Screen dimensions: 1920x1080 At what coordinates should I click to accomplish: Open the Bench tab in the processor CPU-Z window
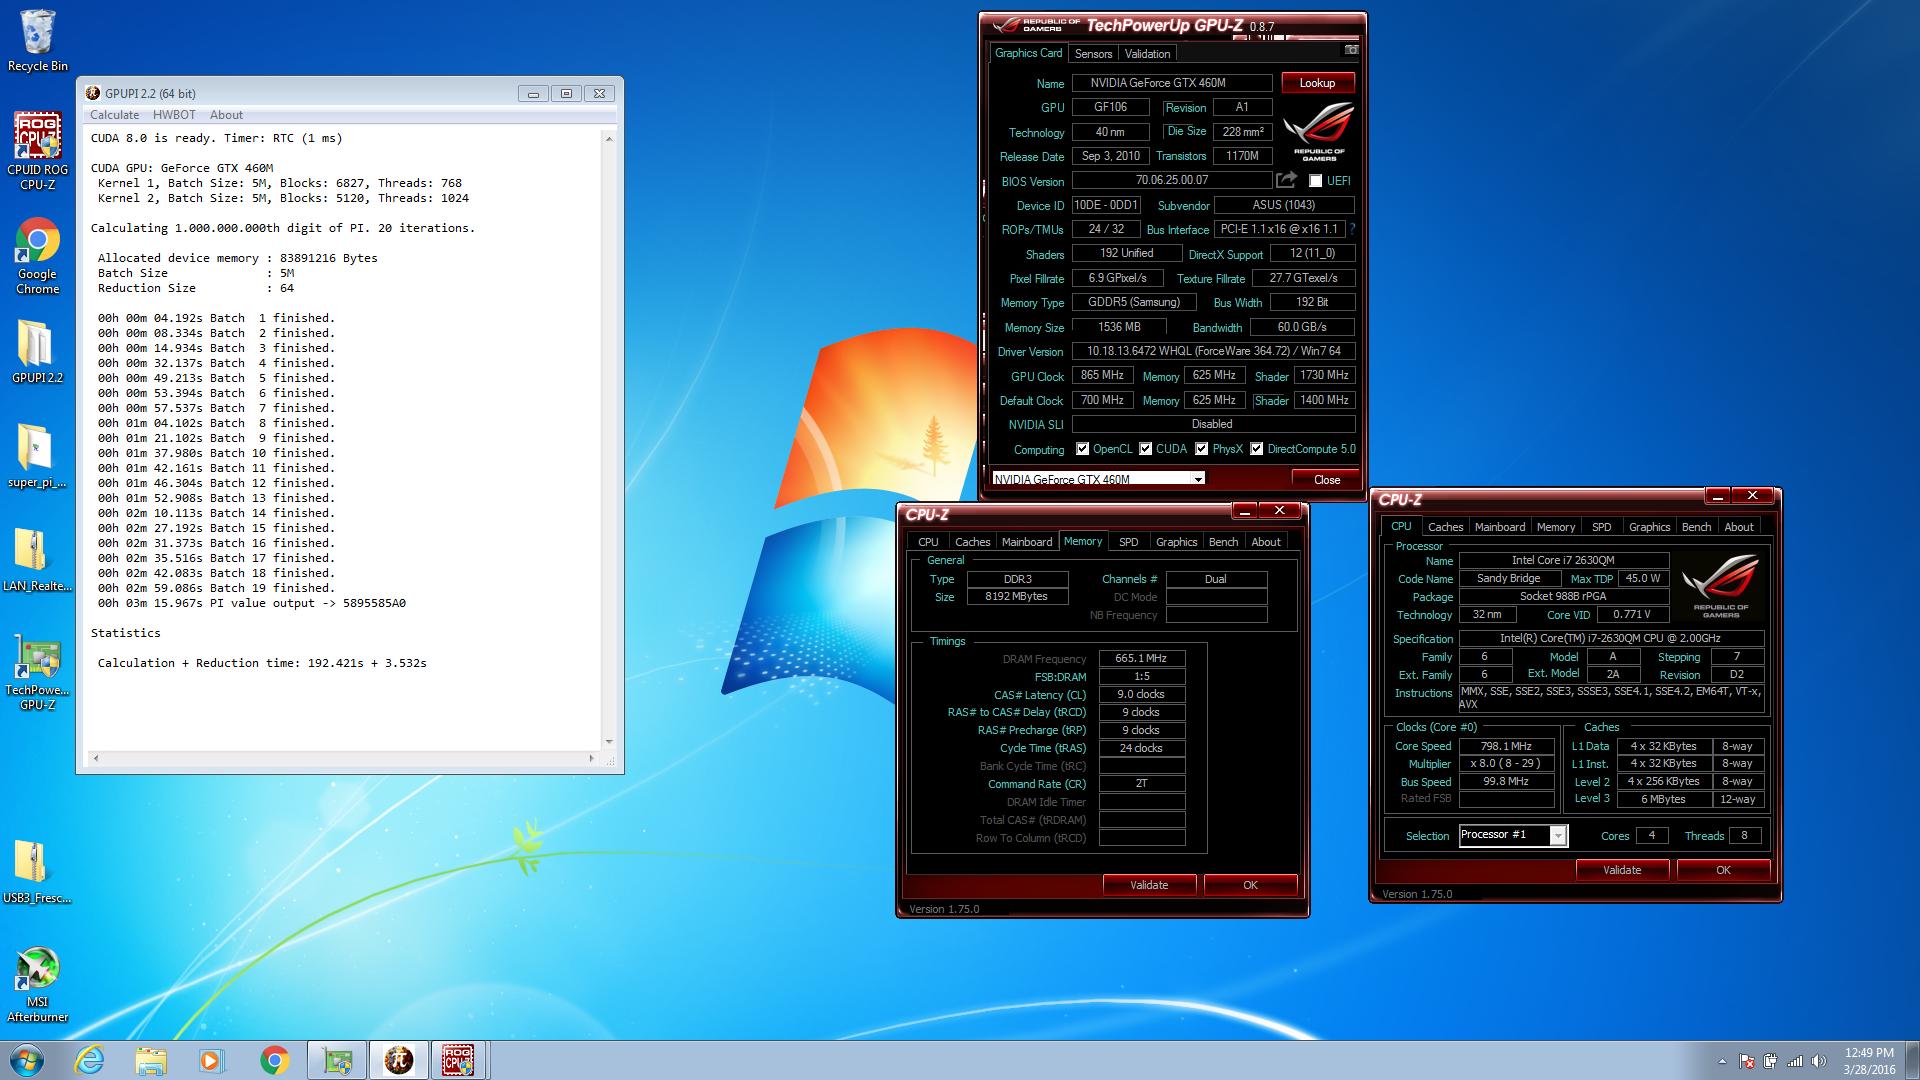pos(1696,527)
